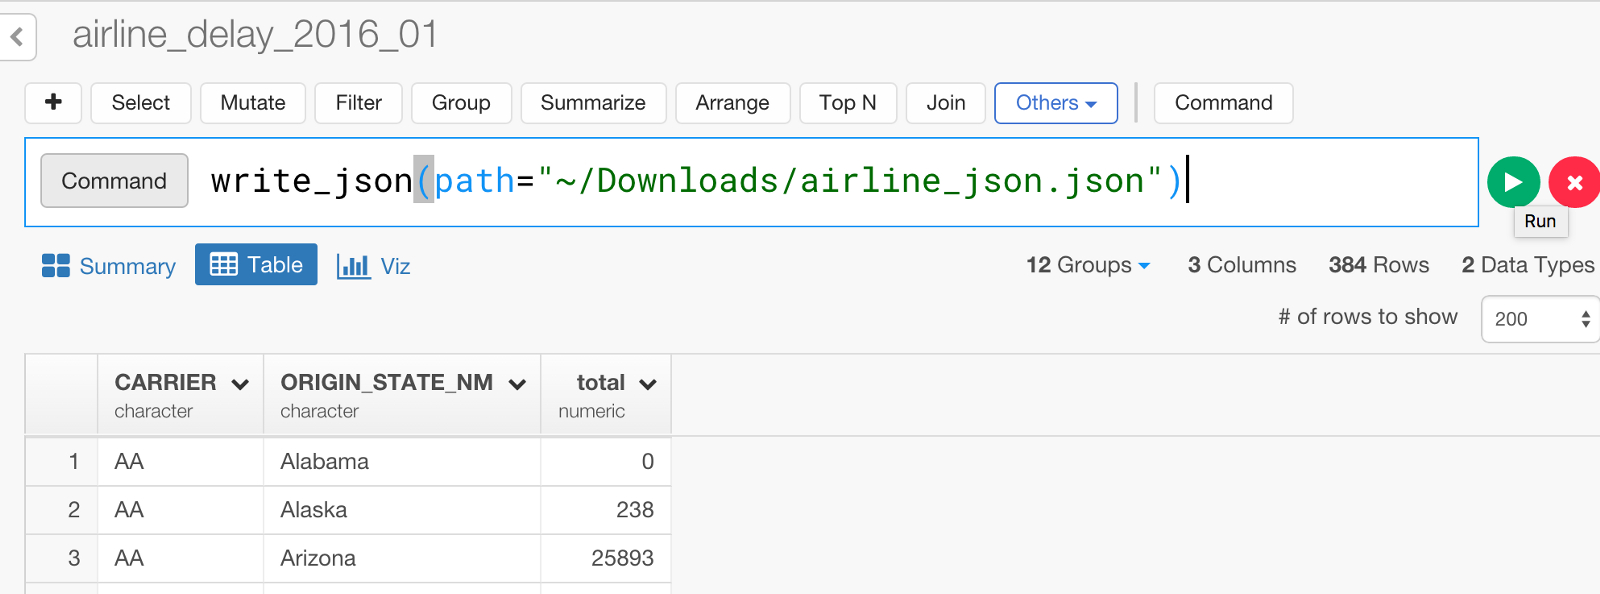Viewport: 1600px width, 594px height.
Task: Add a new step with plus button
Action: (54, 103)
